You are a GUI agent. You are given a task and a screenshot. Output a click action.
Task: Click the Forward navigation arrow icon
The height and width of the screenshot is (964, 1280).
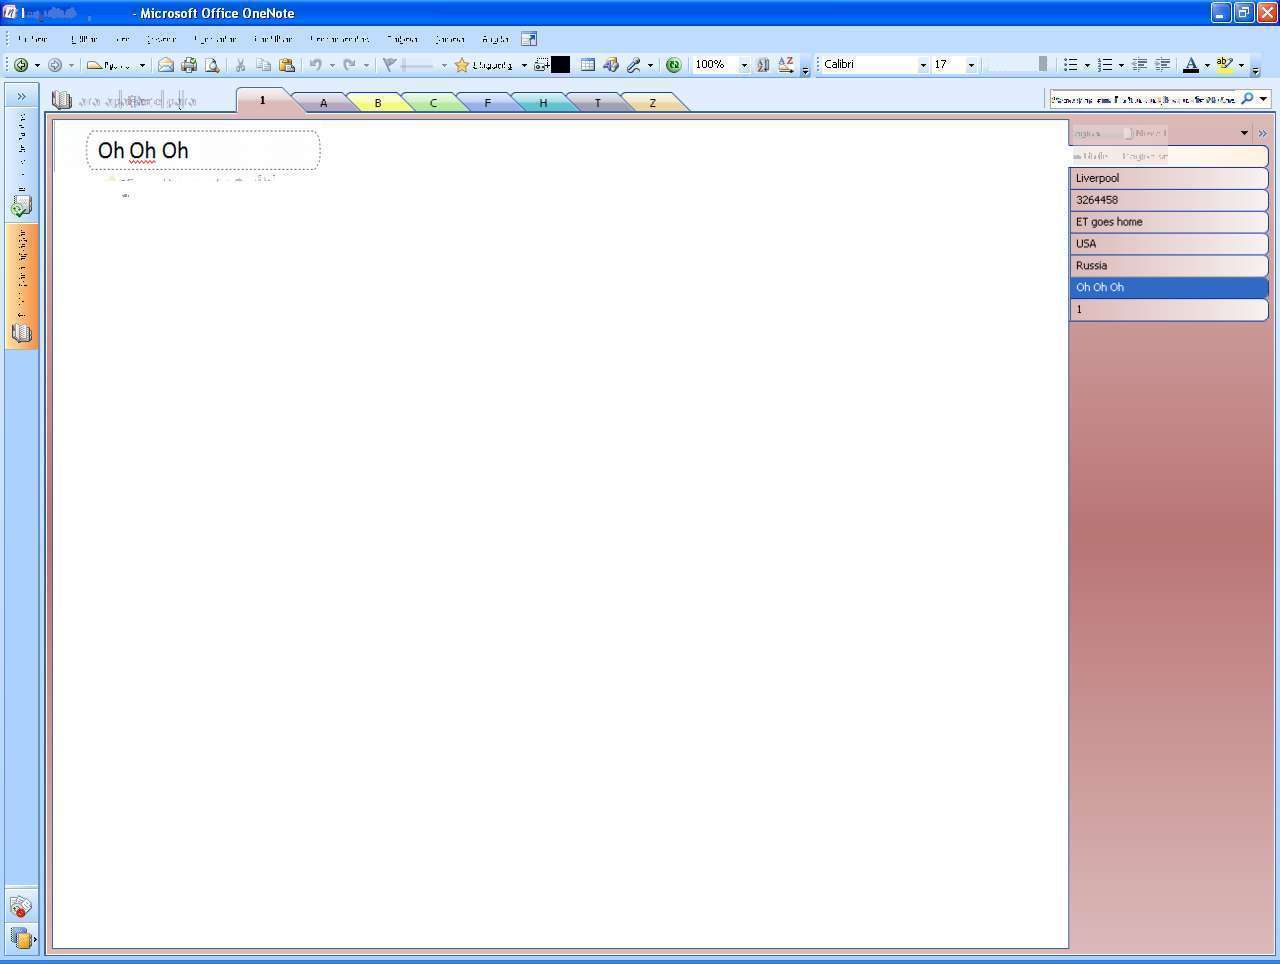coord(55,65)
